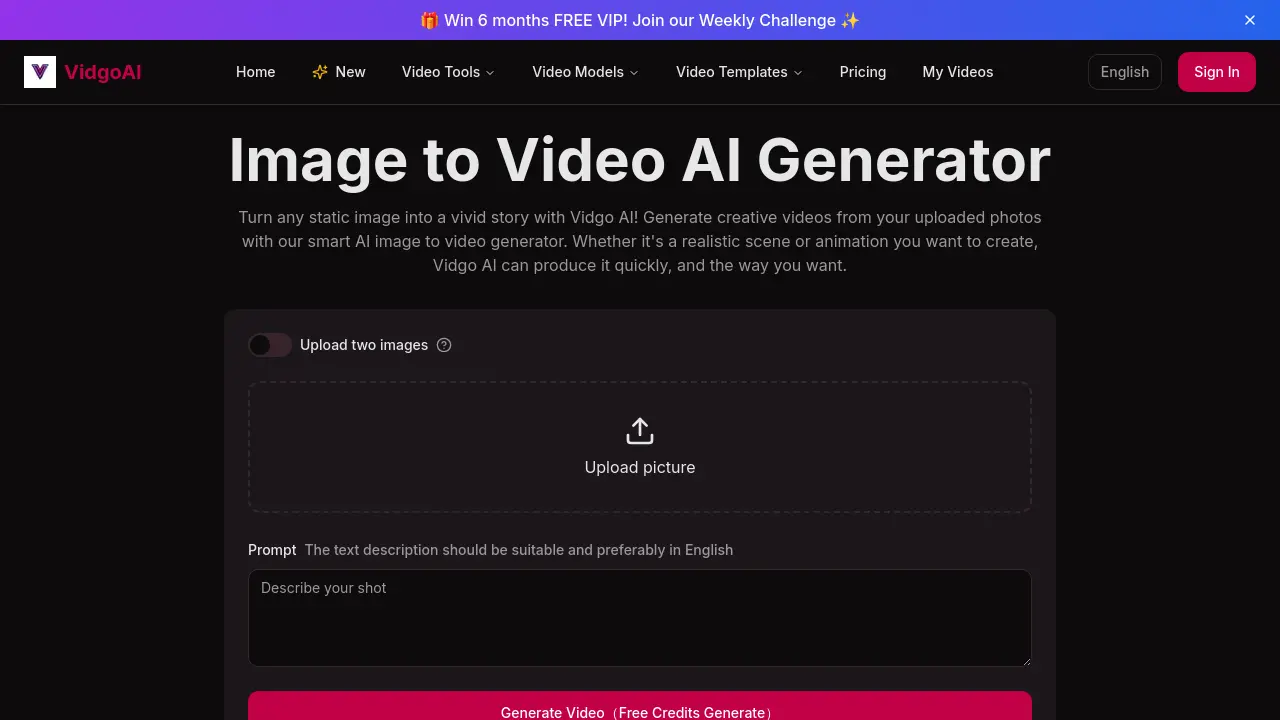This screenshot has width=1280, height=720.
Task: Click the upload arrow icon
Action: [x=639, y=430]
